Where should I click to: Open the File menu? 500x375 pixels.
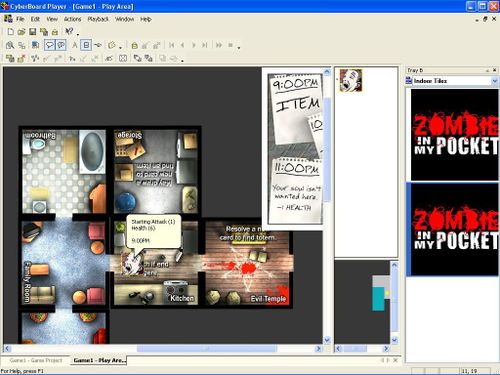20,19
